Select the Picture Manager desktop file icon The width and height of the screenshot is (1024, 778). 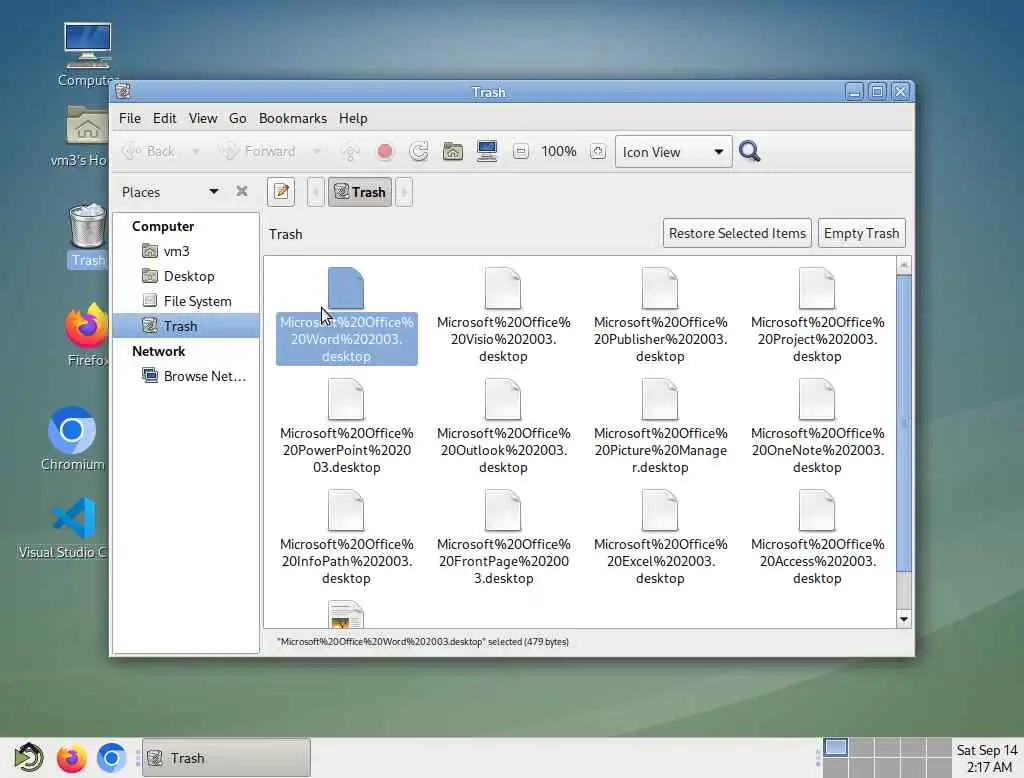click(660, 399)
